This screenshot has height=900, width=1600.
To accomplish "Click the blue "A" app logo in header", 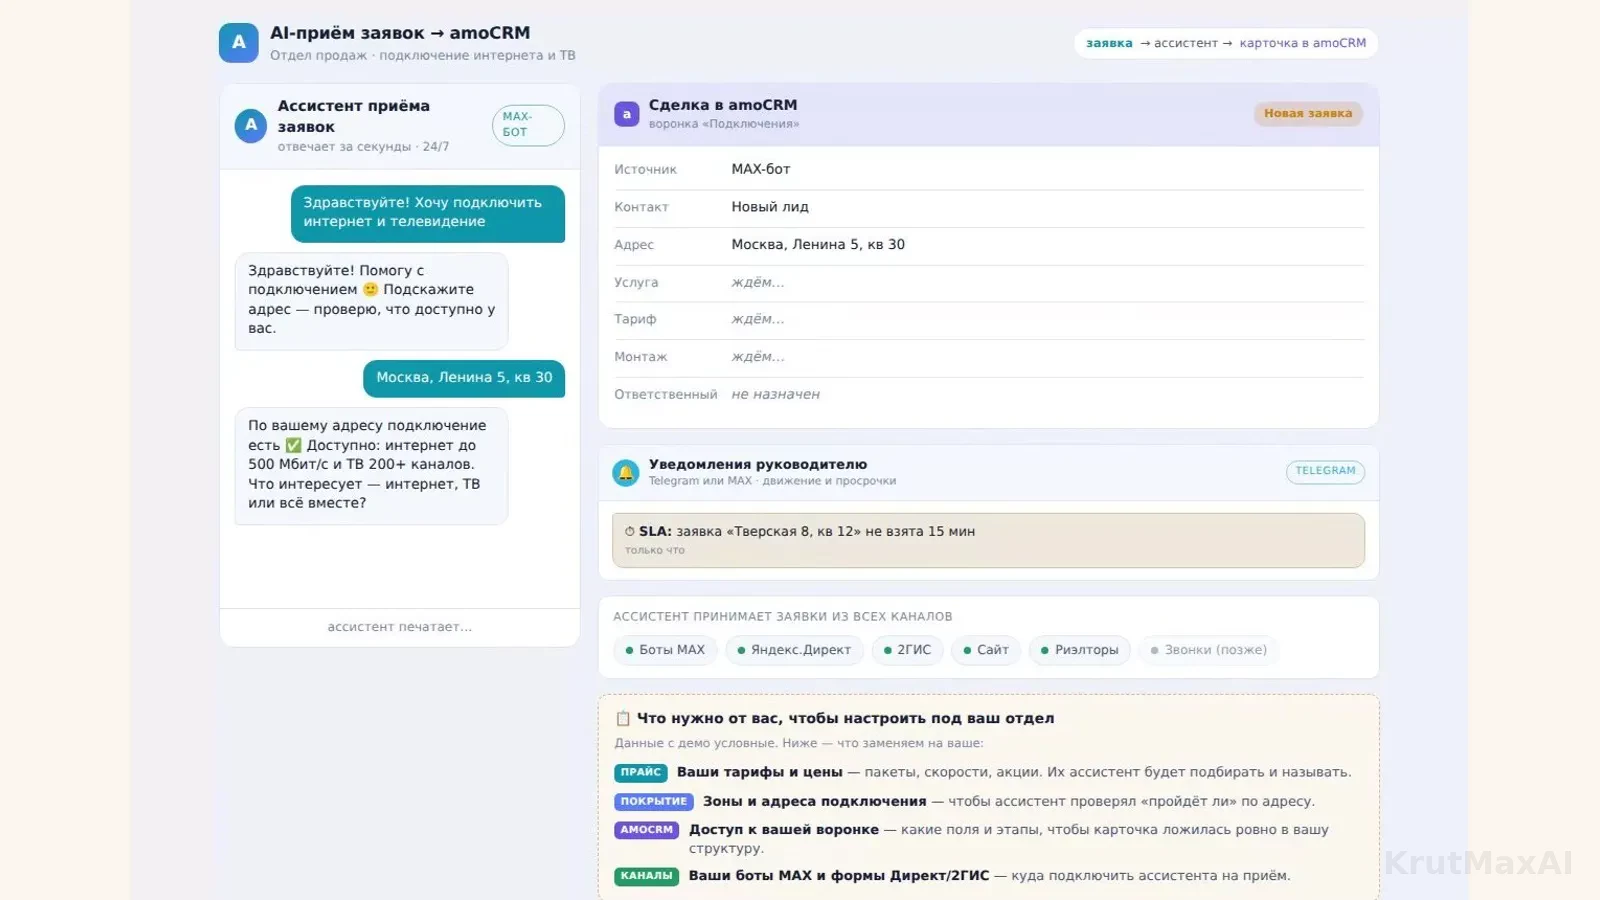I will [238, 43].
